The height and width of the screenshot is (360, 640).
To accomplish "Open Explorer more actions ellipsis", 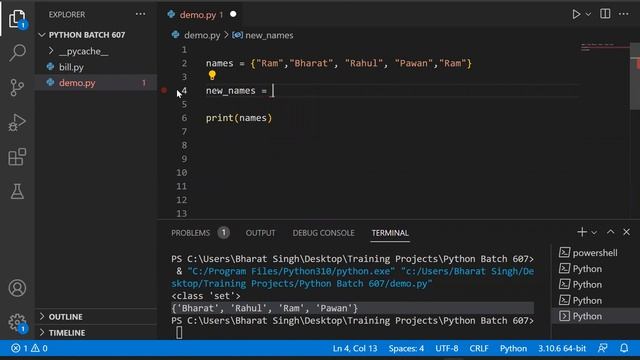I will pos(140,14).
